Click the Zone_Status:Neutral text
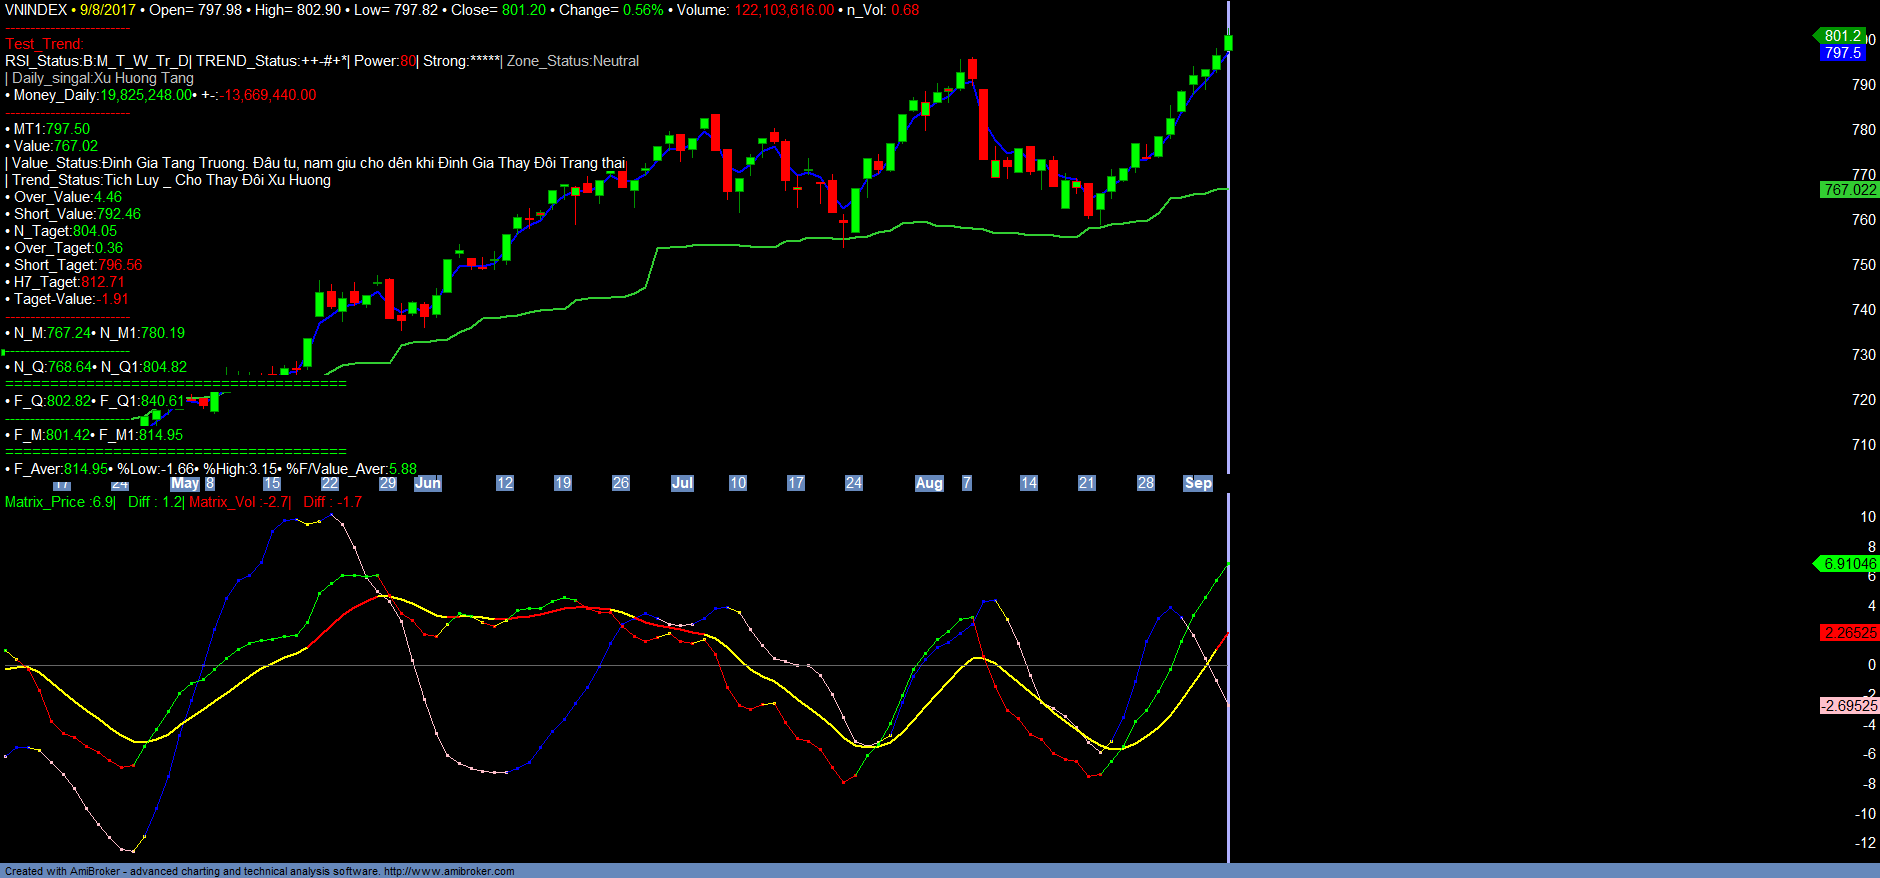The width and height of the screenshot is (1880, 878). pyautogui.click(x=573, y=61)
